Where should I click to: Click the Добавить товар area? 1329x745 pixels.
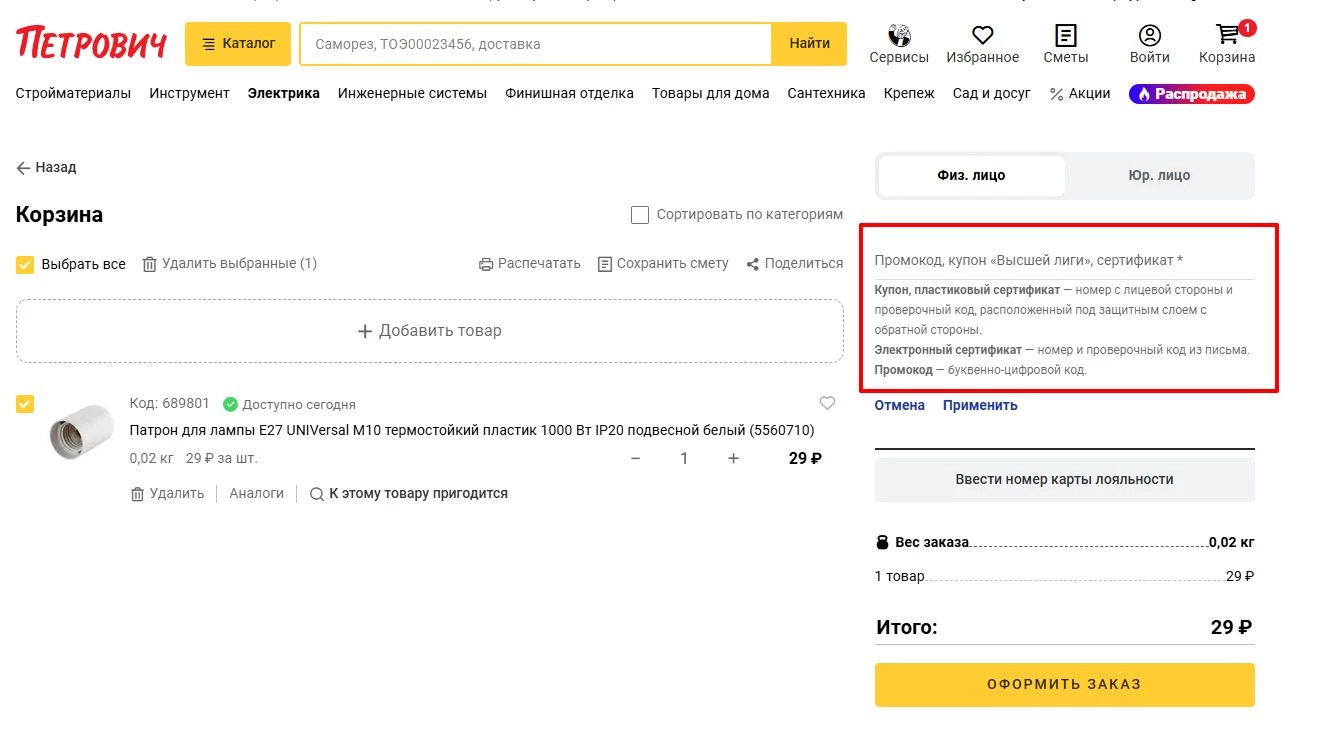[430, 331]
